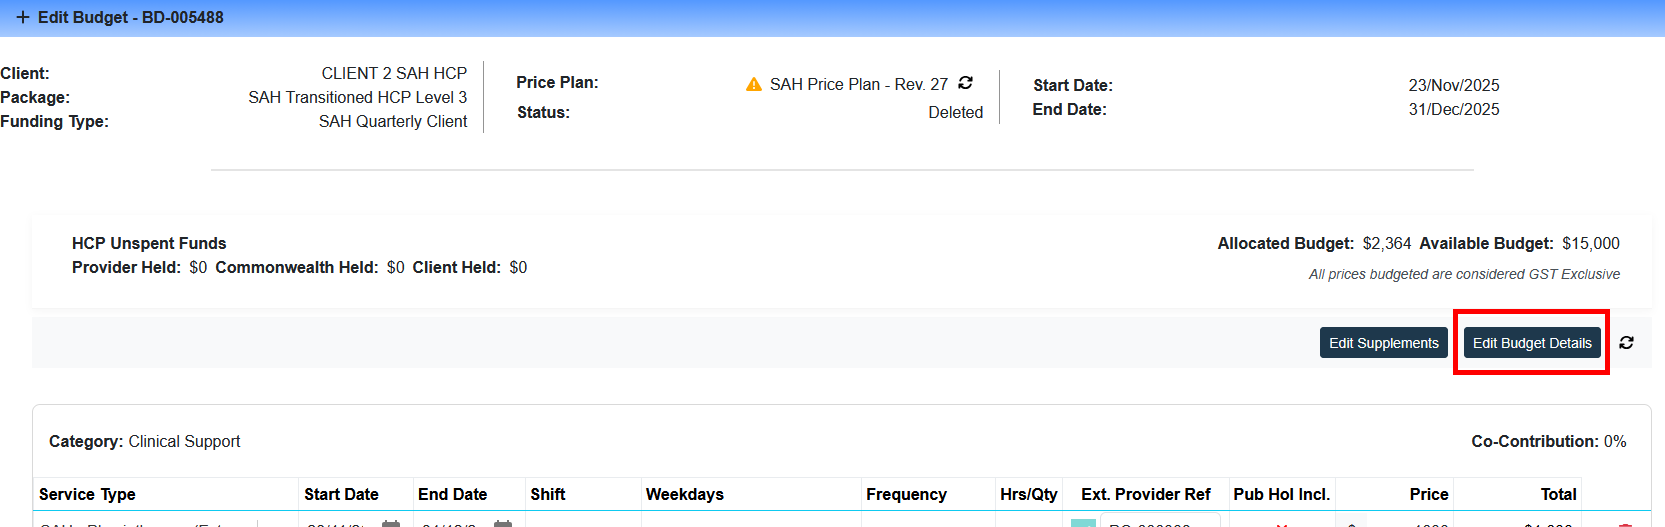Select the Ext. Provider Ref column header

(1145, 494)
